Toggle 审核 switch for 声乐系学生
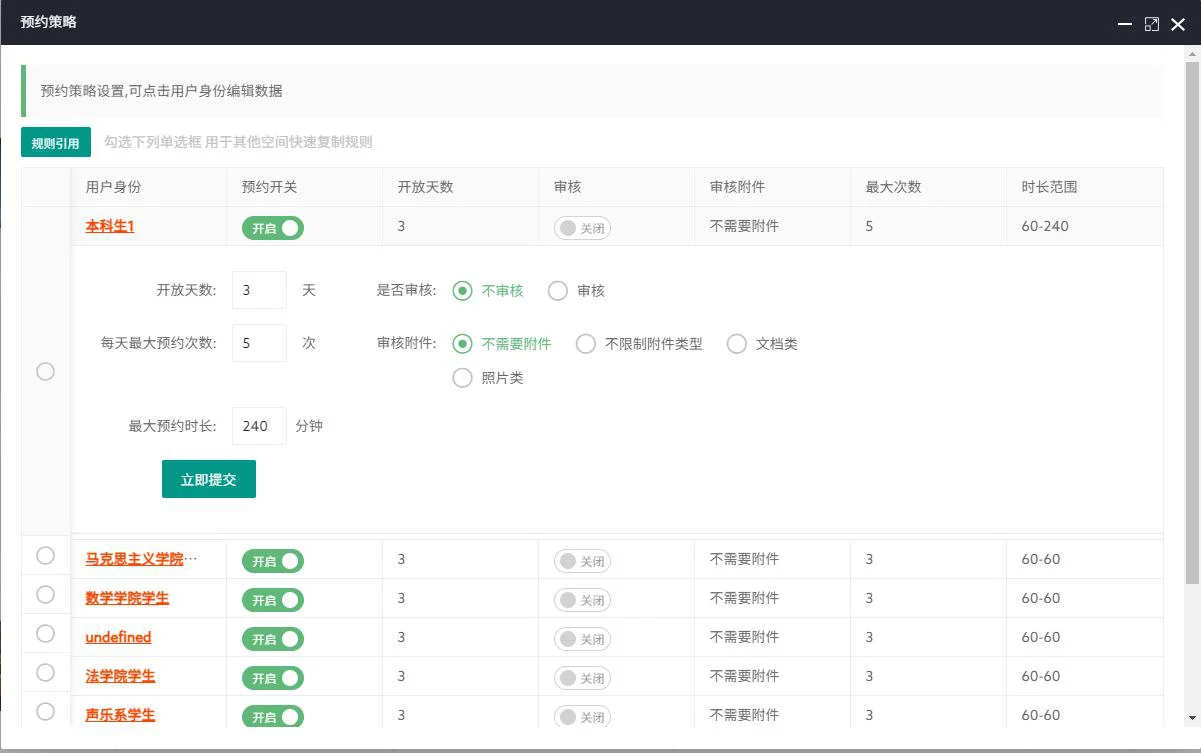This screenshot has width=1201, height=753. click(x=583, y=717)
